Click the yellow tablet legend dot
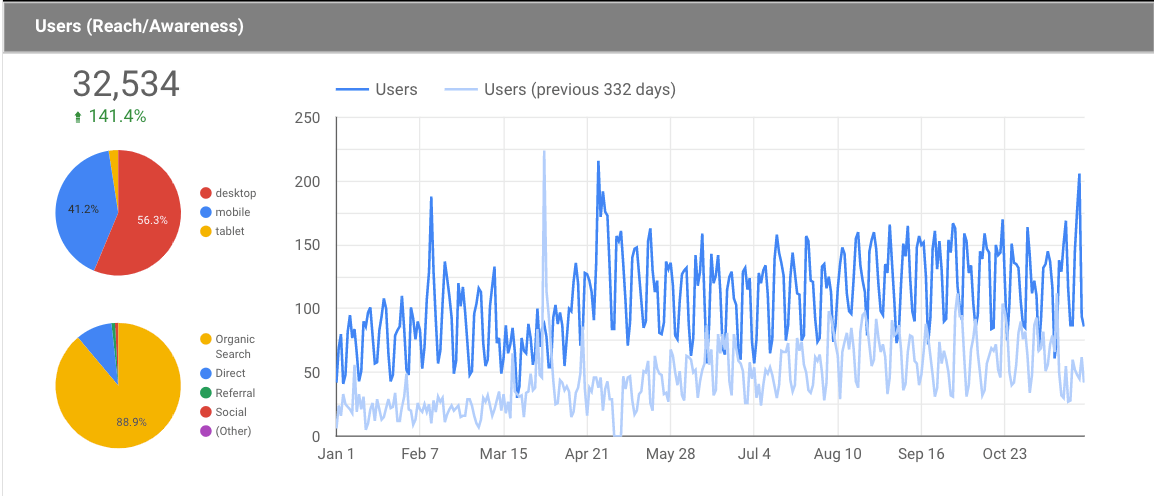Screen dimensions: 1154x496 (206, 232)
